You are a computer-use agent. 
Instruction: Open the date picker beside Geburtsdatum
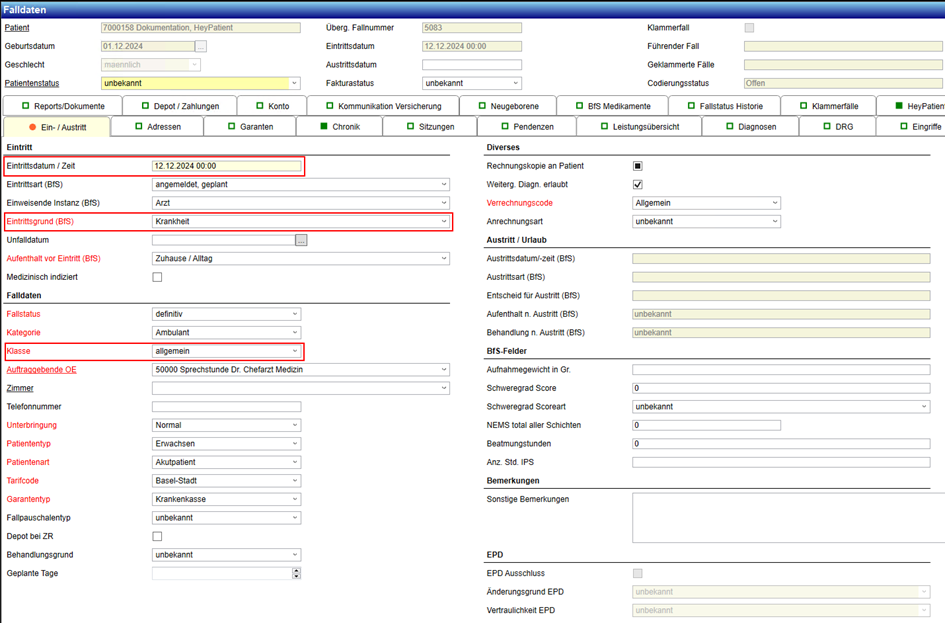201,46
